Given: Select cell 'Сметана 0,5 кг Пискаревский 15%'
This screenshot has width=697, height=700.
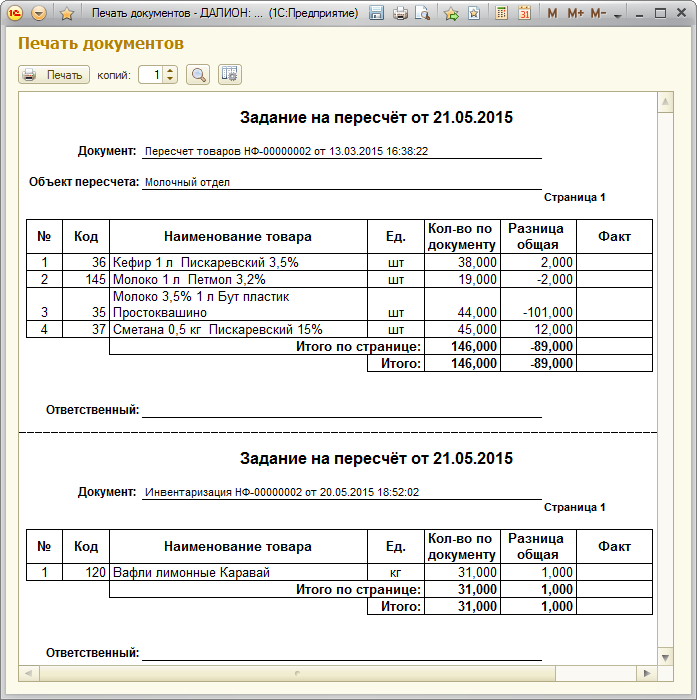Looking at the screenshot, I should pyautogui.click(x=238, y=329).
